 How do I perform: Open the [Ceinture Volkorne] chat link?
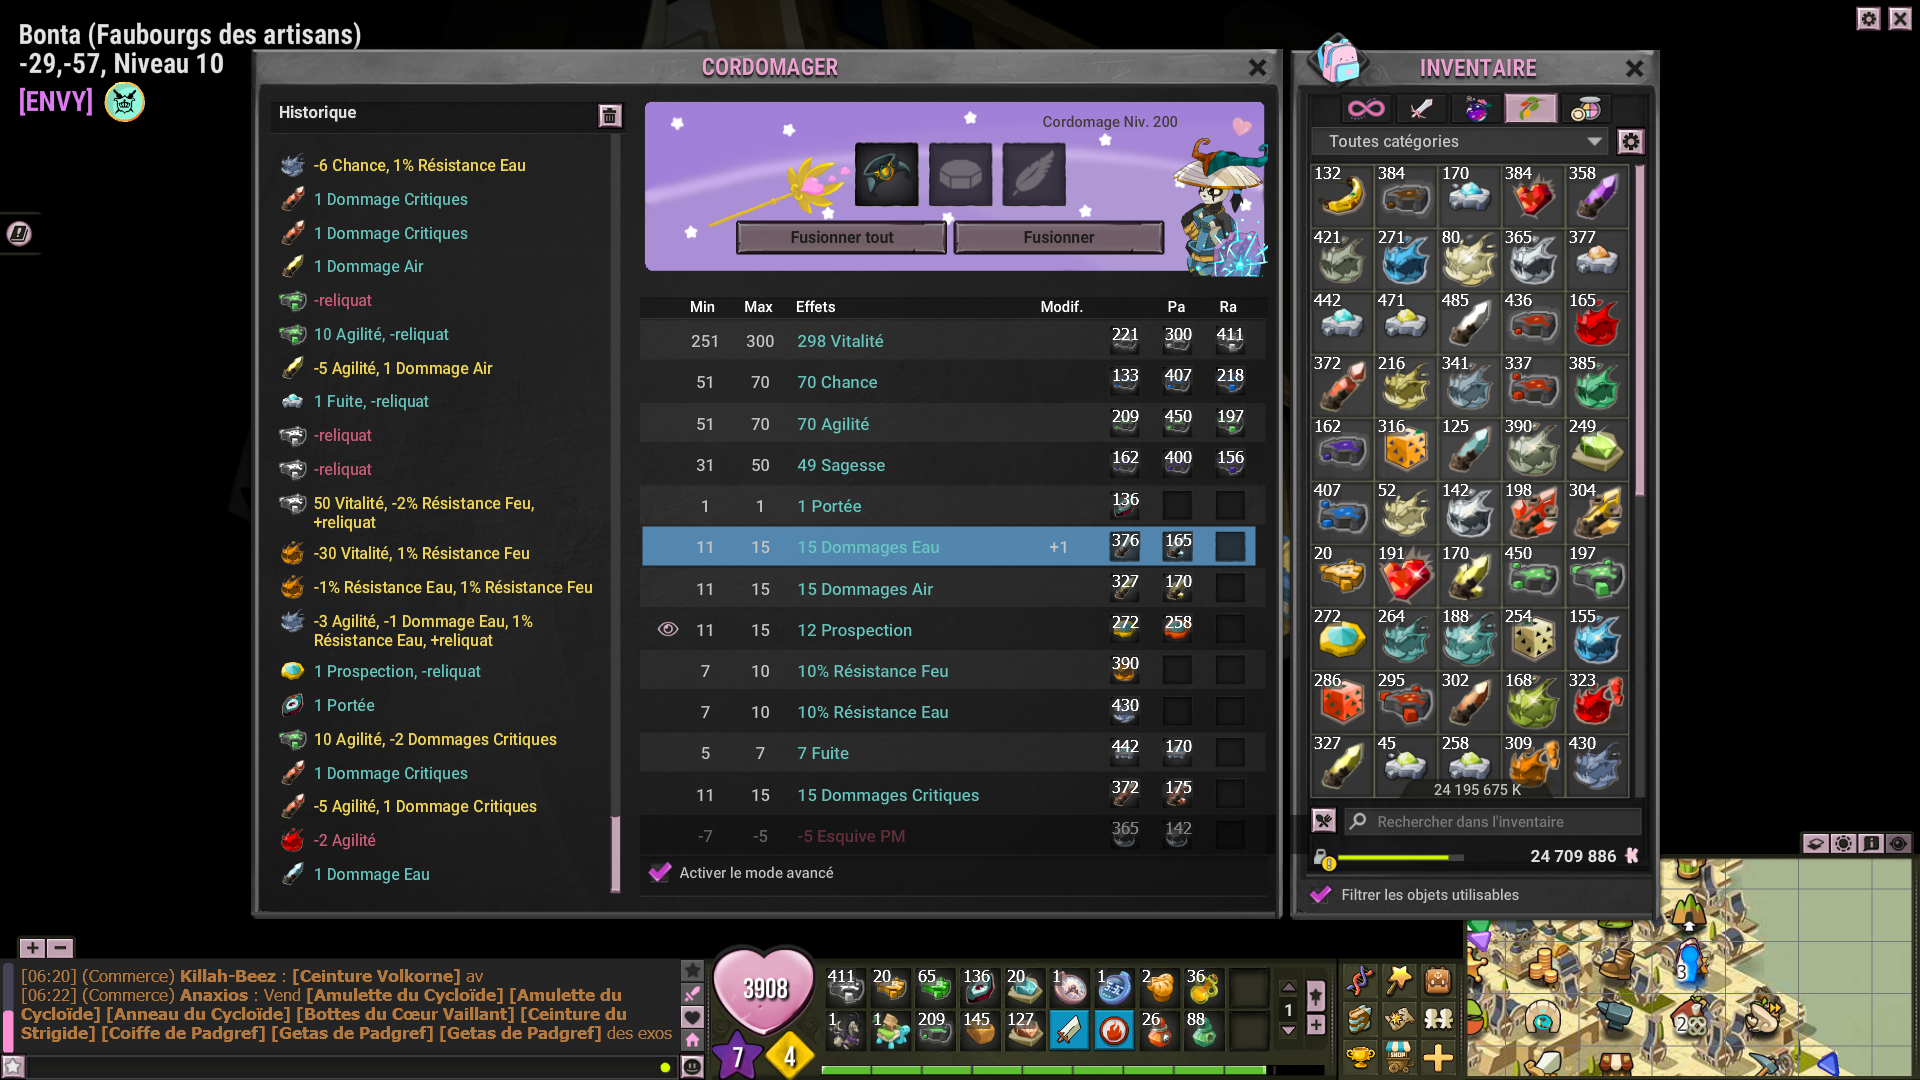pos(376,976)
